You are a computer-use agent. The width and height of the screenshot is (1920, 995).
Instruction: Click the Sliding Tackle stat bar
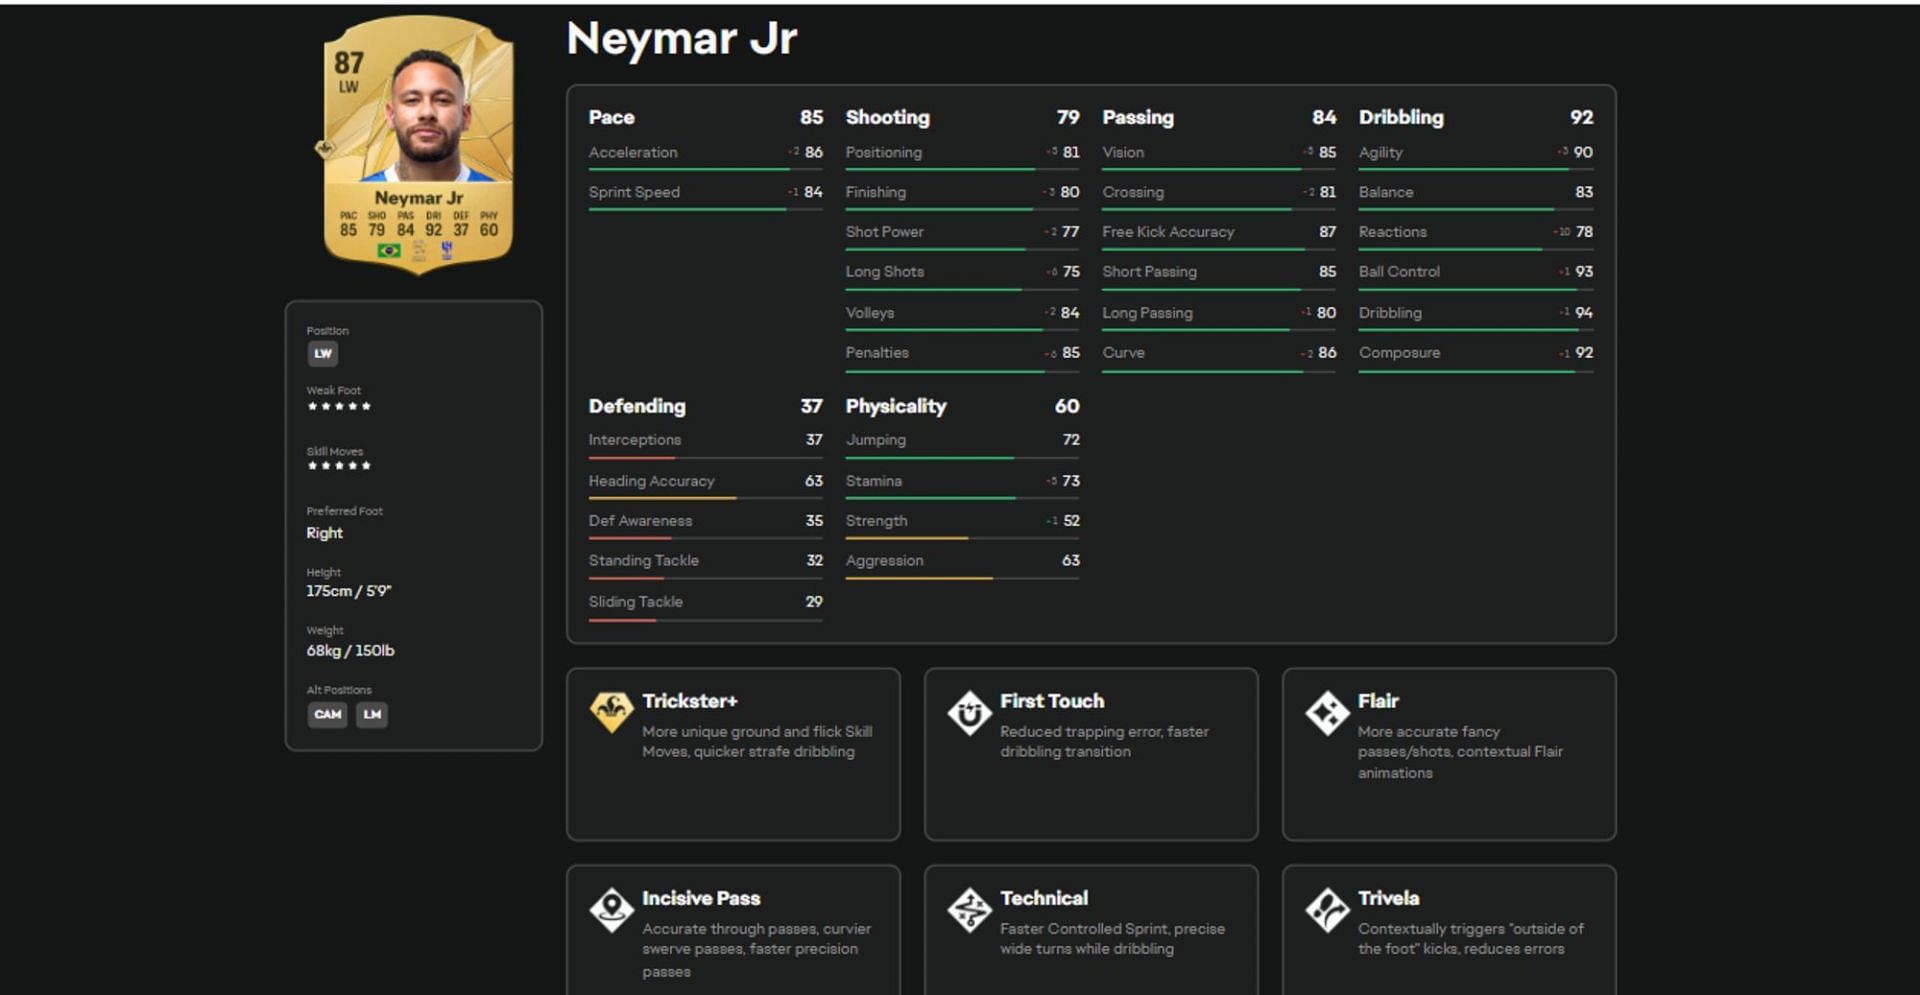(705, 620)
